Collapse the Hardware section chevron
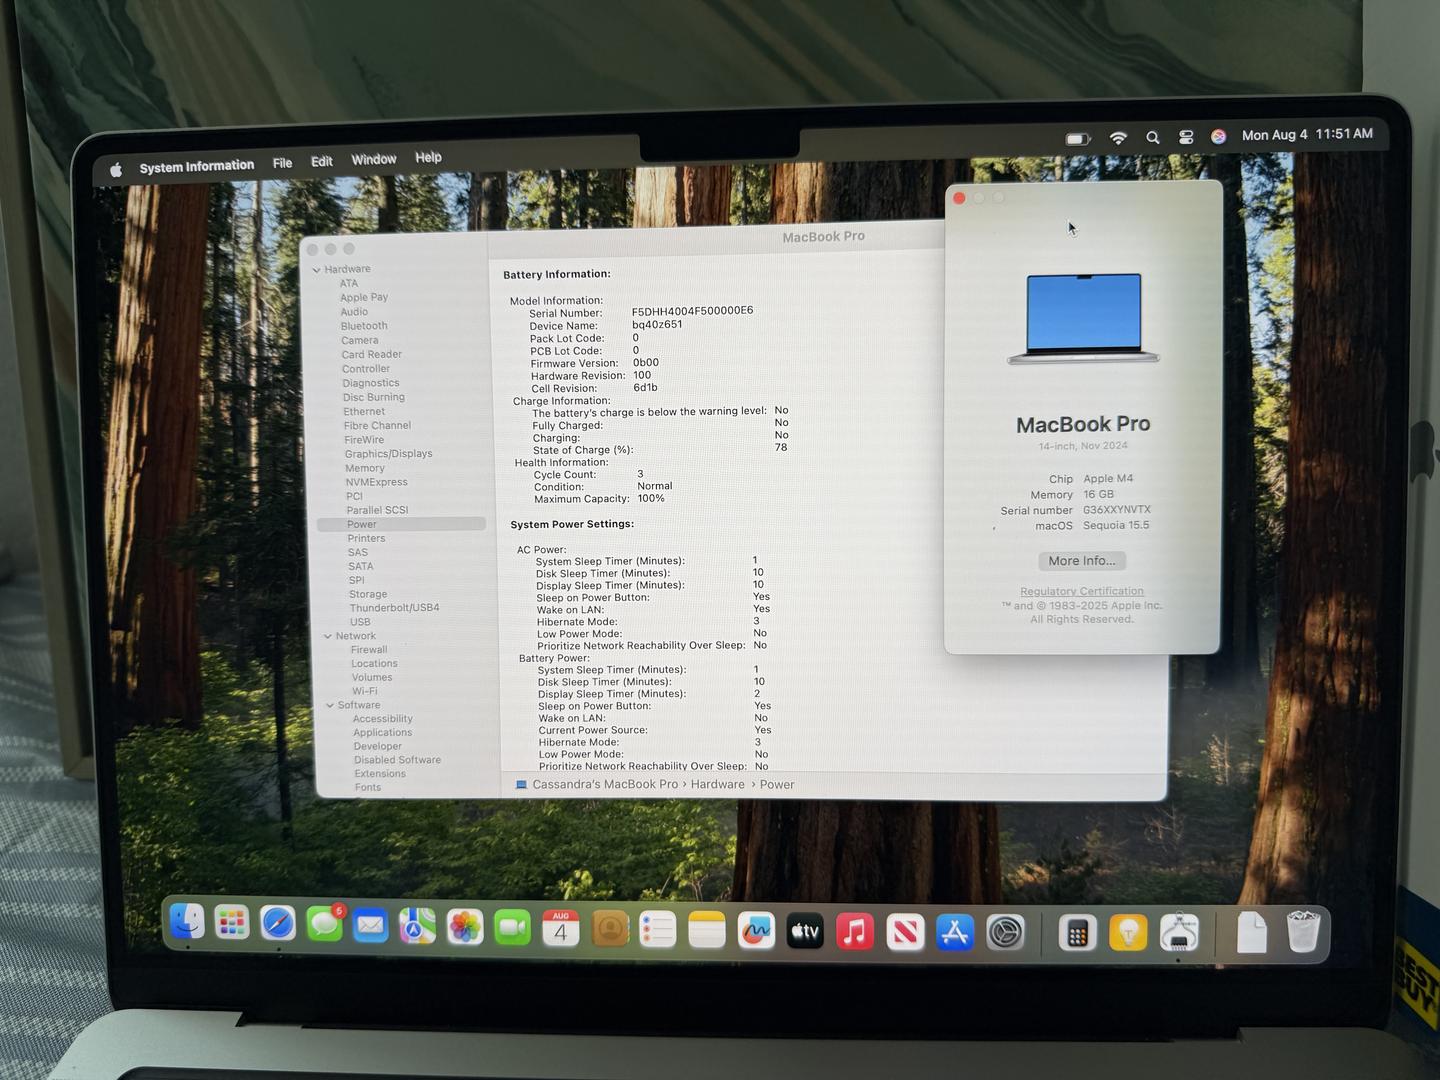This screenshot has height=1080, width=1440. click(x=316, y=270)
